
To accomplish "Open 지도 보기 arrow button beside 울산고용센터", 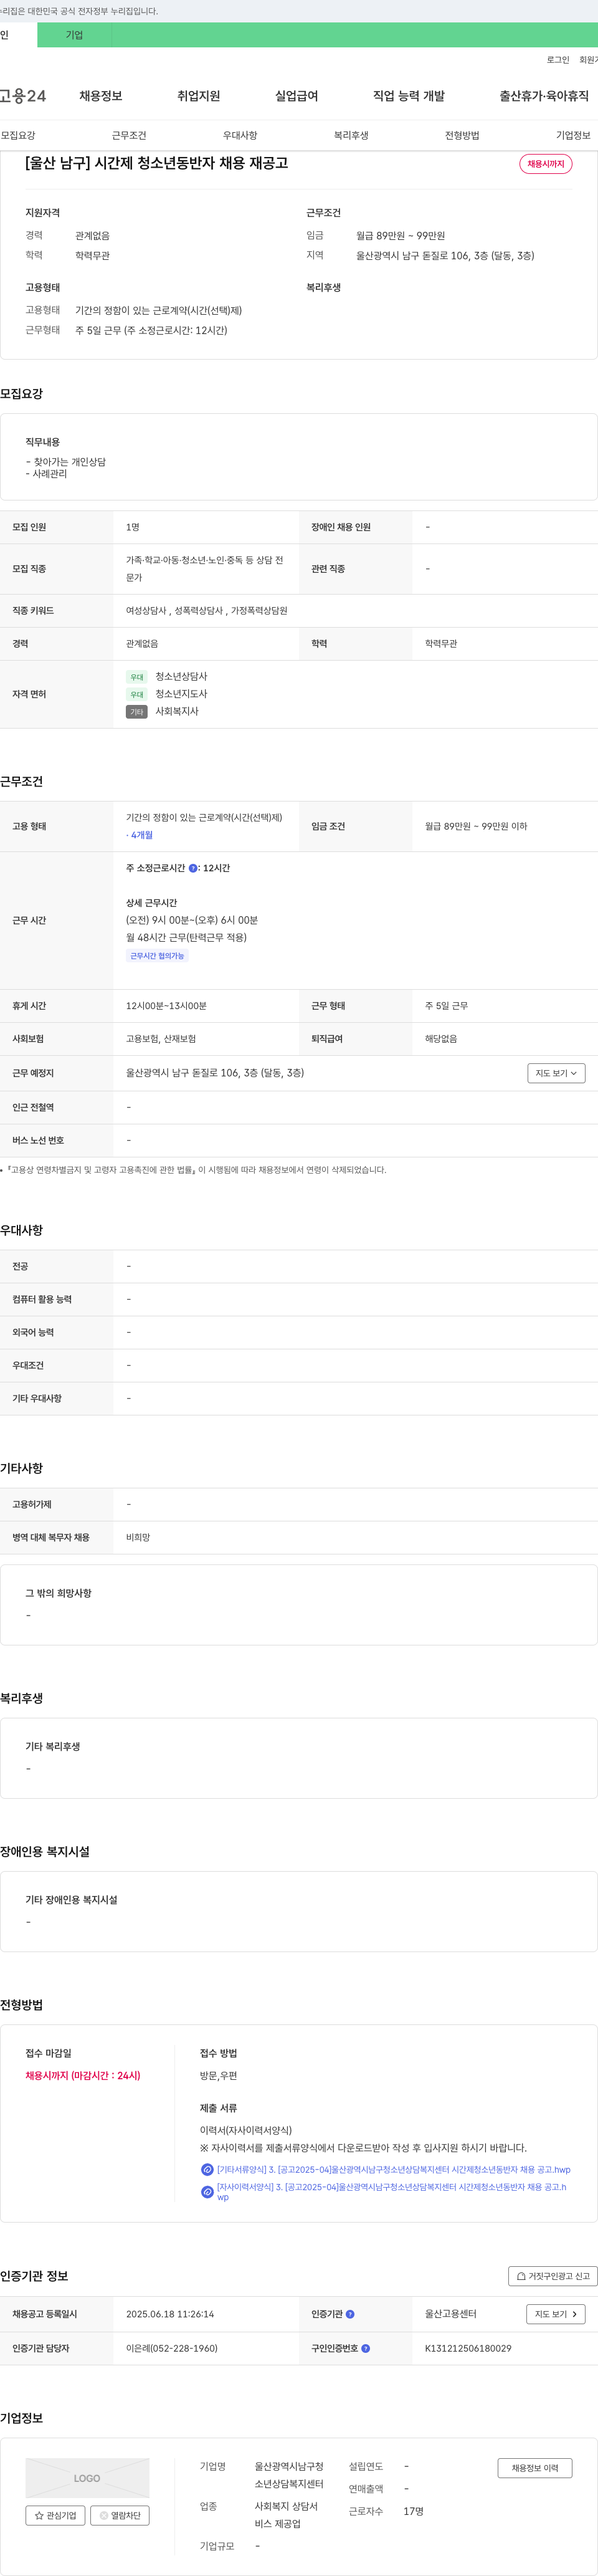I will pos(556,2314).
